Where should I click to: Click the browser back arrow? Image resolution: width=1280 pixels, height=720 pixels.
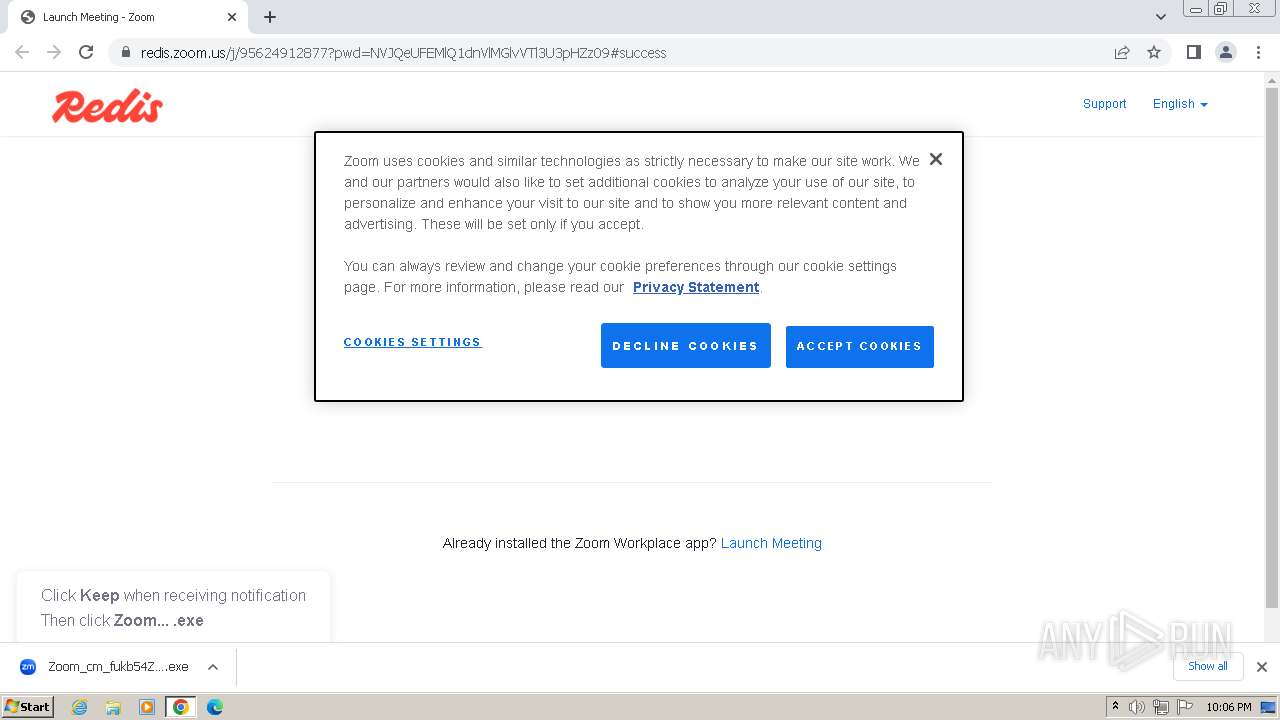(22, 52)
